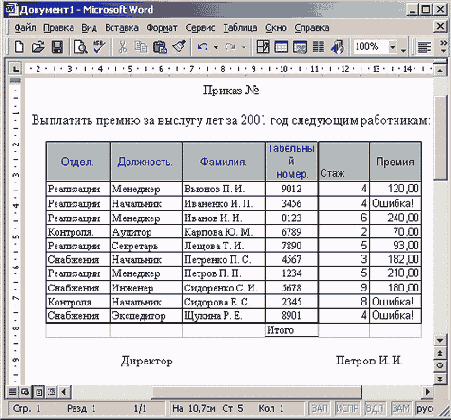Click horizontal scrollbar right arrow
The image size is (451, 420).
pos(428,392)
